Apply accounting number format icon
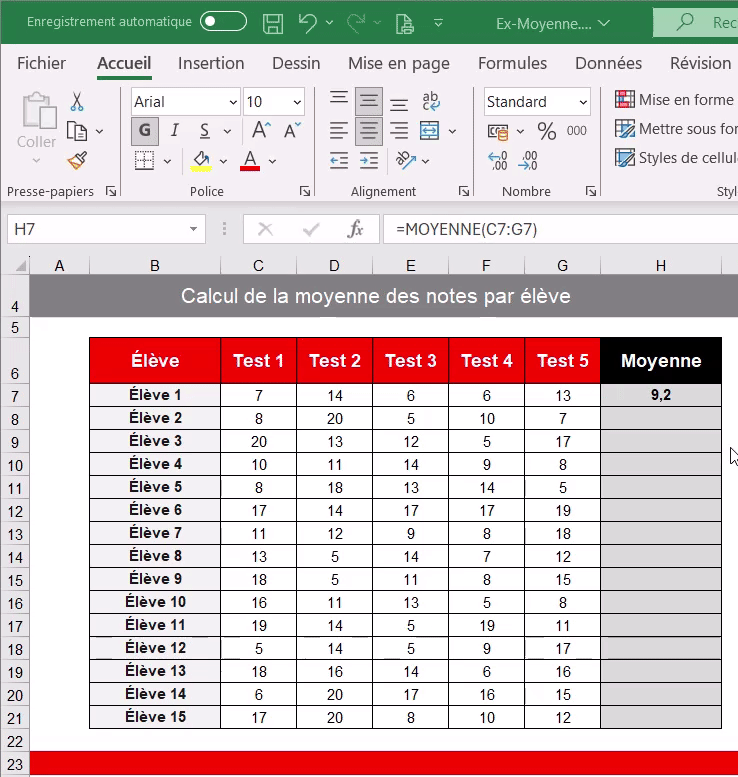The image size is (738, 777). coord(498,131)
